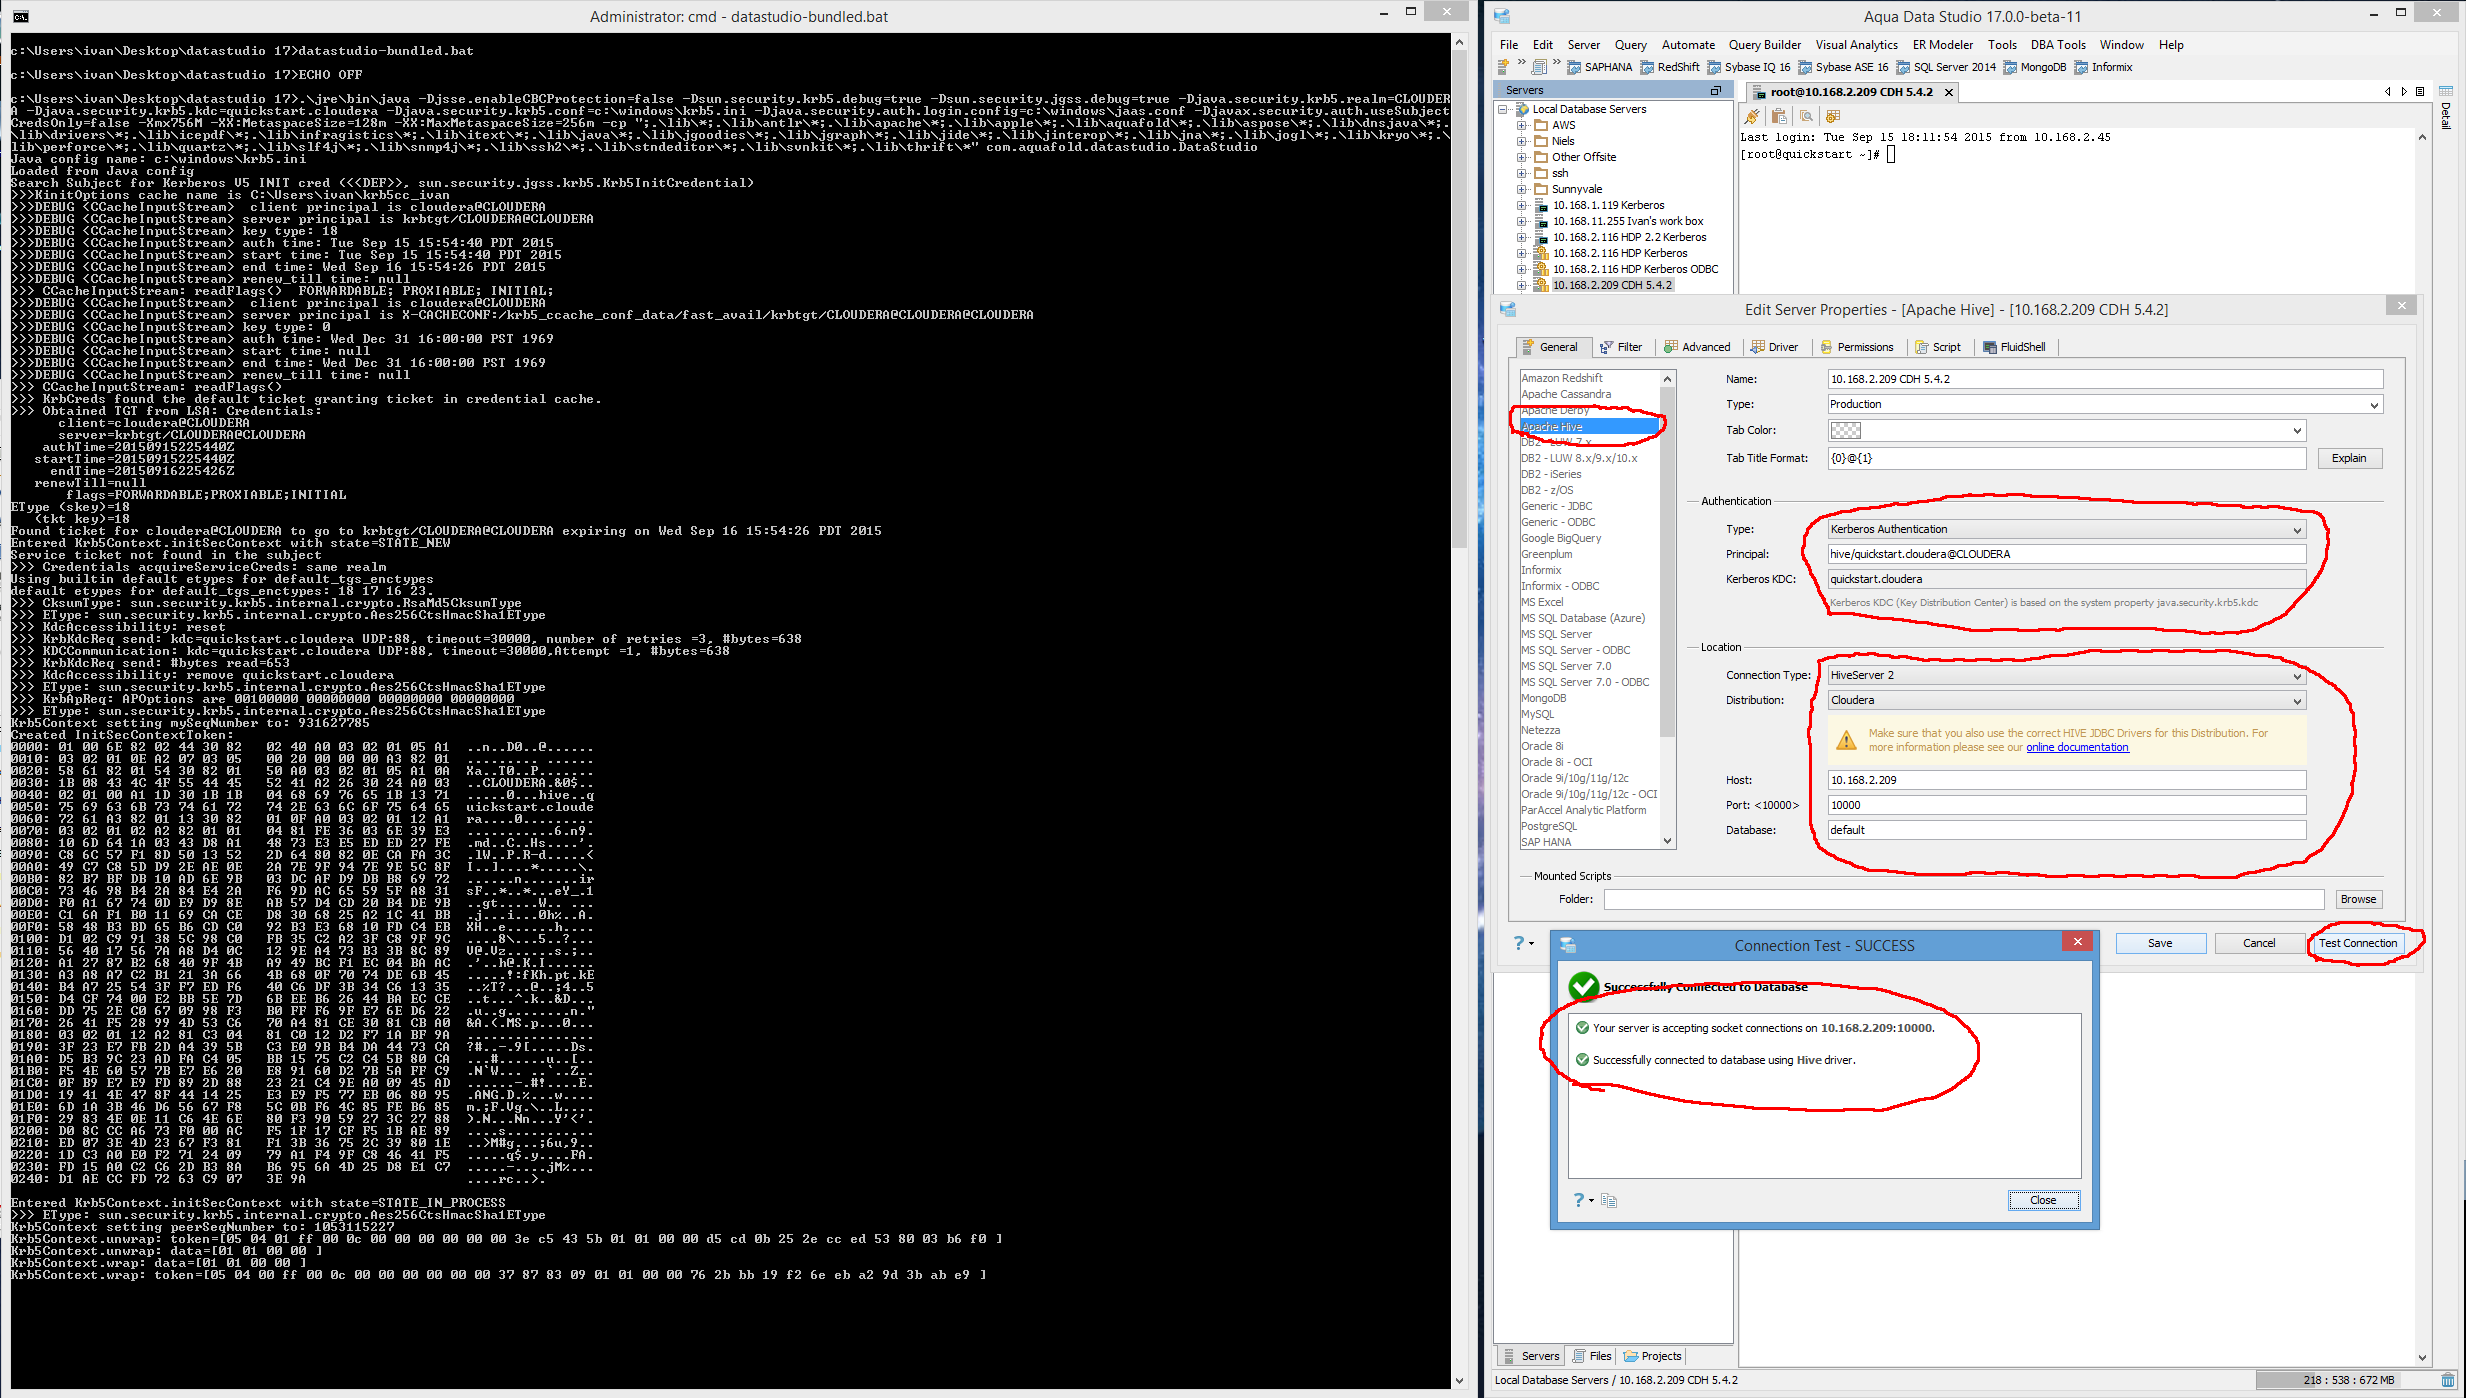Open the SAPHANA server shortcut
The image size is (2466, 1398).
pos(1599,67)
